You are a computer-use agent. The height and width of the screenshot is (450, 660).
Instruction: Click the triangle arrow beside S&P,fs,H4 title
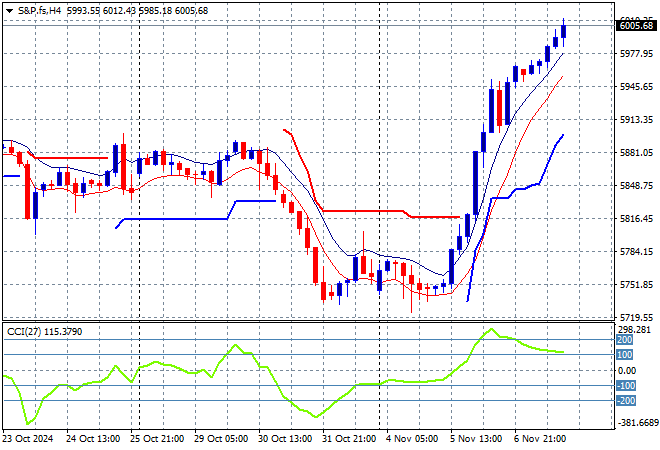pos(9,9)
